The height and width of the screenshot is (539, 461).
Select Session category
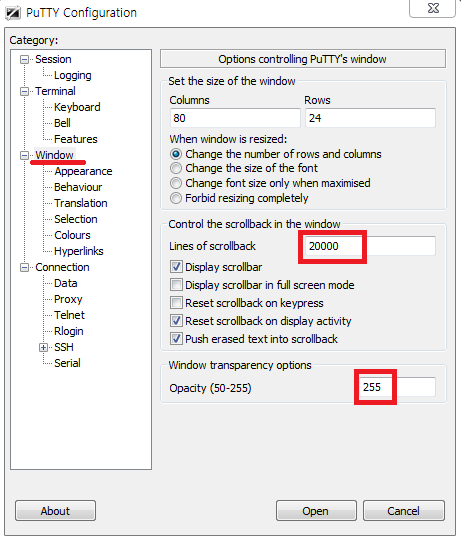(53, 59)
